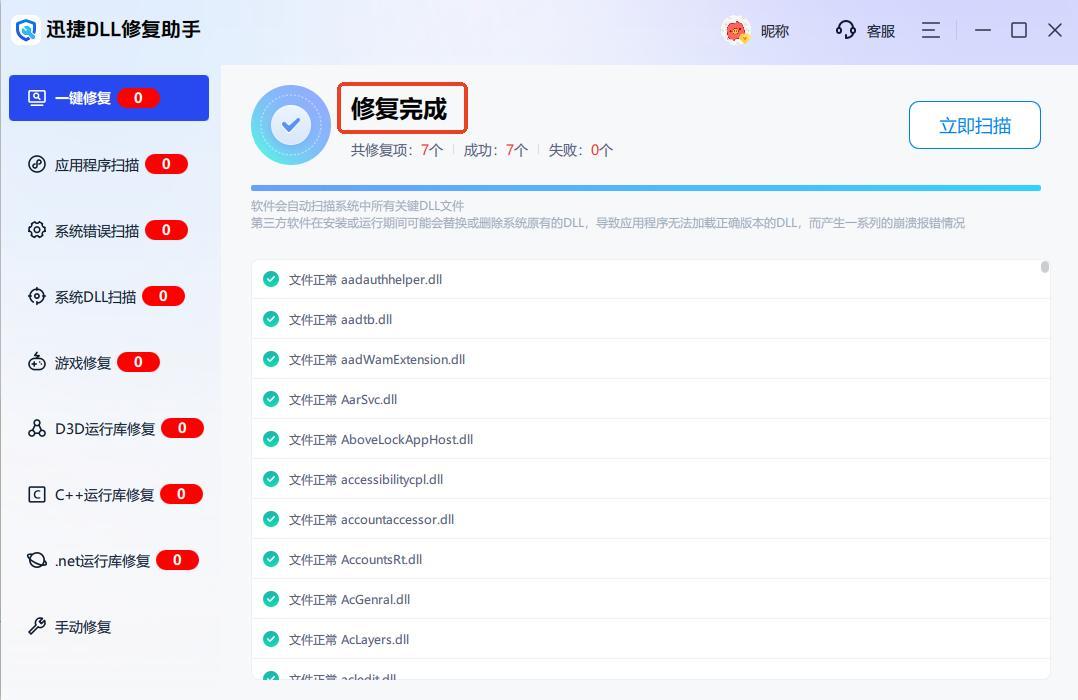Click the 昵称 username label
The width and height of the screenshot is (1078, 700).
(775, 31)
